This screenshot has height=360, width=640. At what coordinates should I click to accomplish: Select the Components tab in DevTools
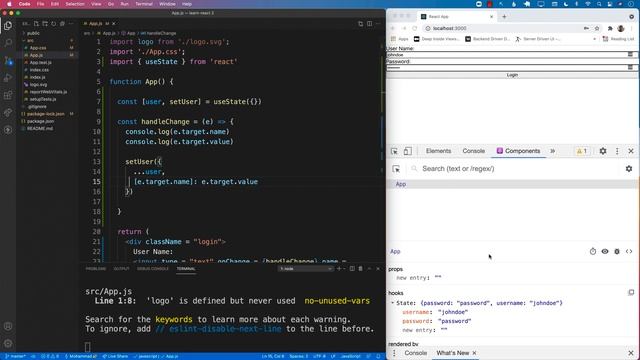[x=518, y=151]
